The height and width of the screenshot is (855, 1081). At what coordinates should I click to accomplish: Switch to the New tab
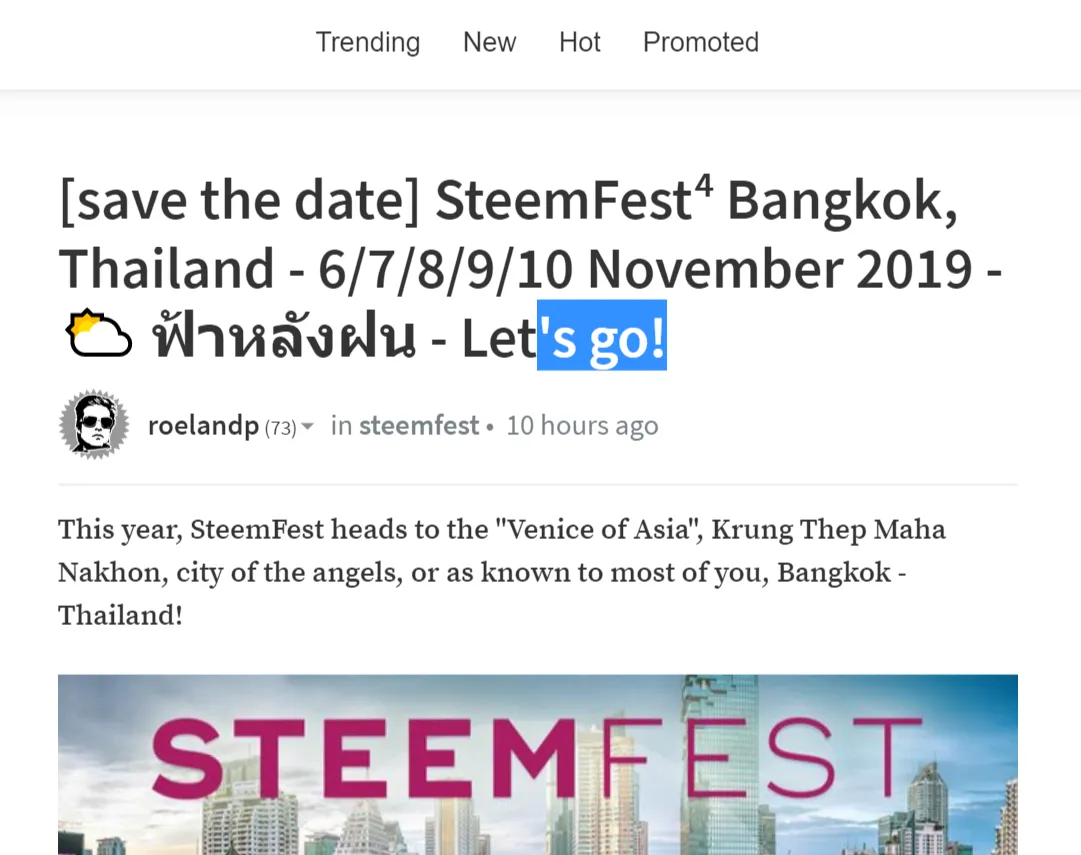489,42
